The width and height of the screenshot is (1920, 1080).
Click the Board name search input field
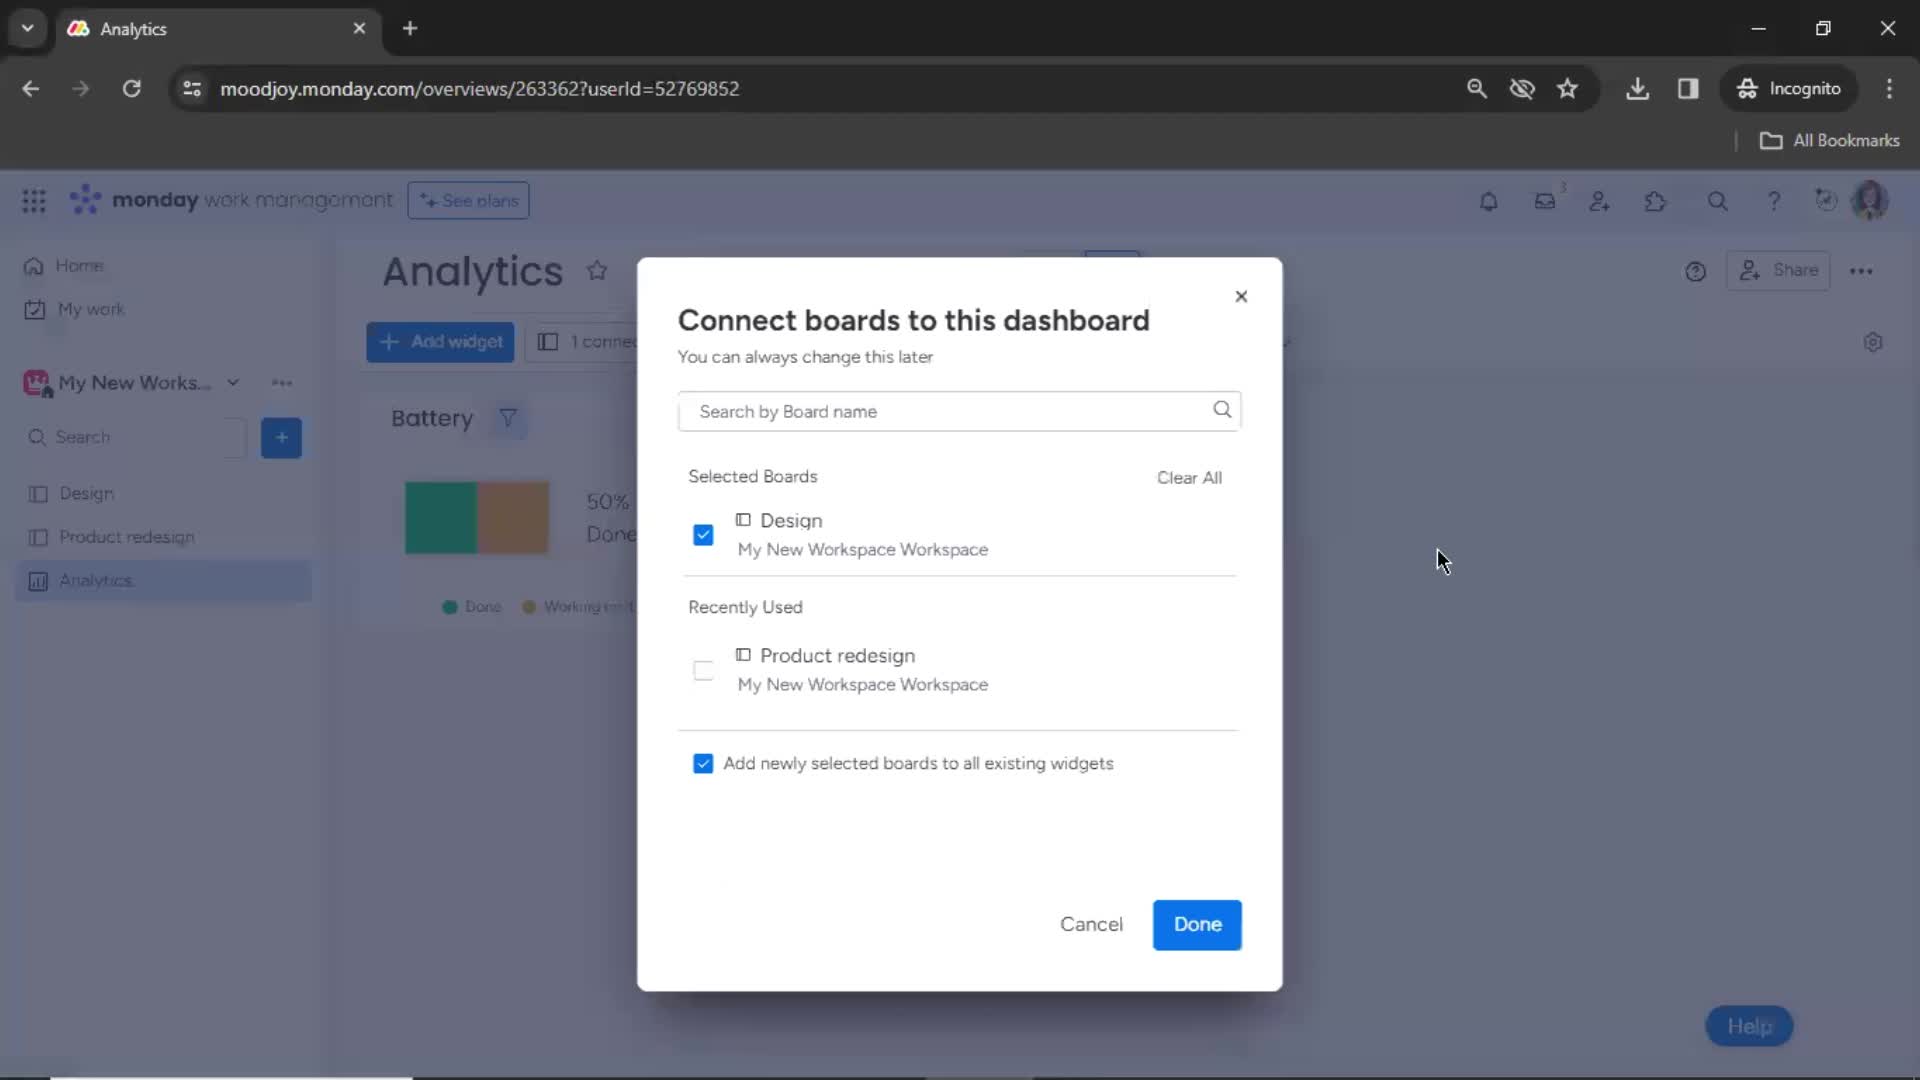pyautogui.click(x=959, y=410)
